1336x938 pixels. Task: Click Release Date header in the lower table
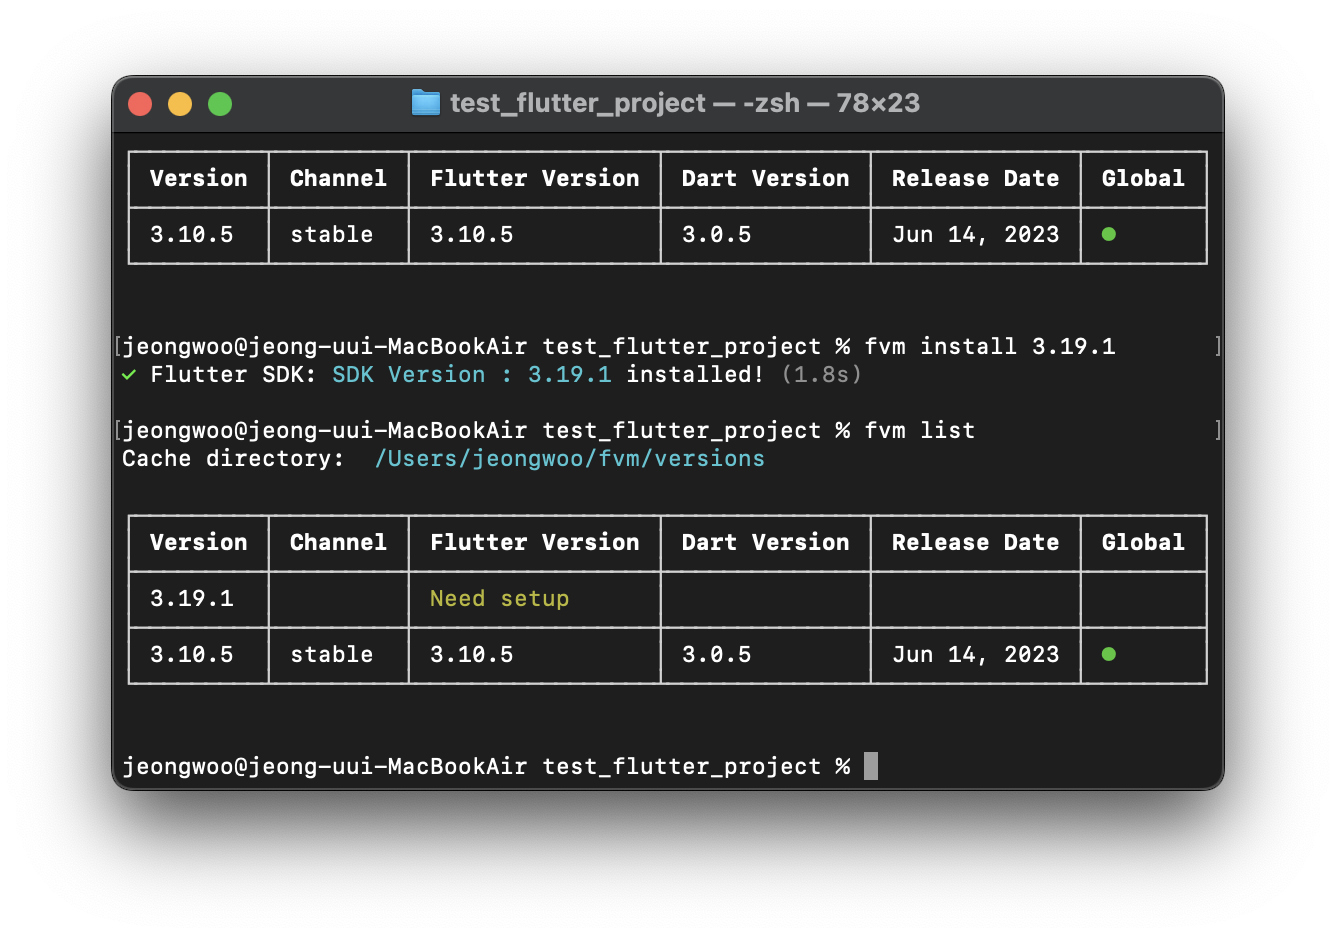[x=976, y=543]
